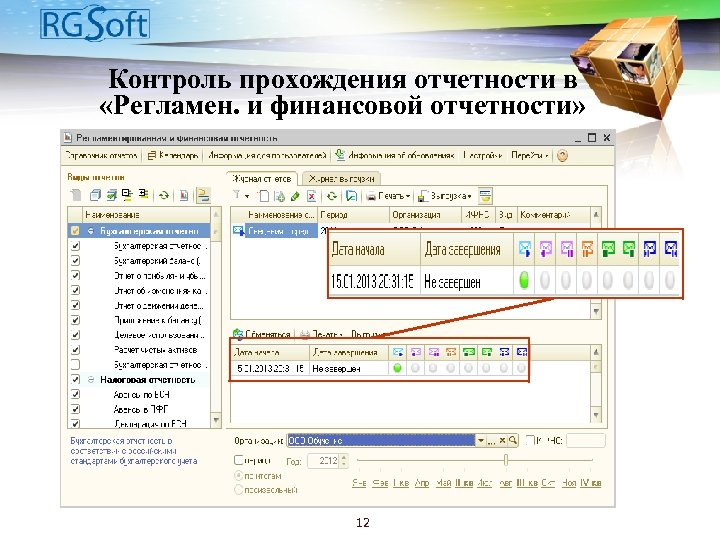The image size is (720, 540).
Task: Select the по итогам radio button
Action: coord(238,476)
